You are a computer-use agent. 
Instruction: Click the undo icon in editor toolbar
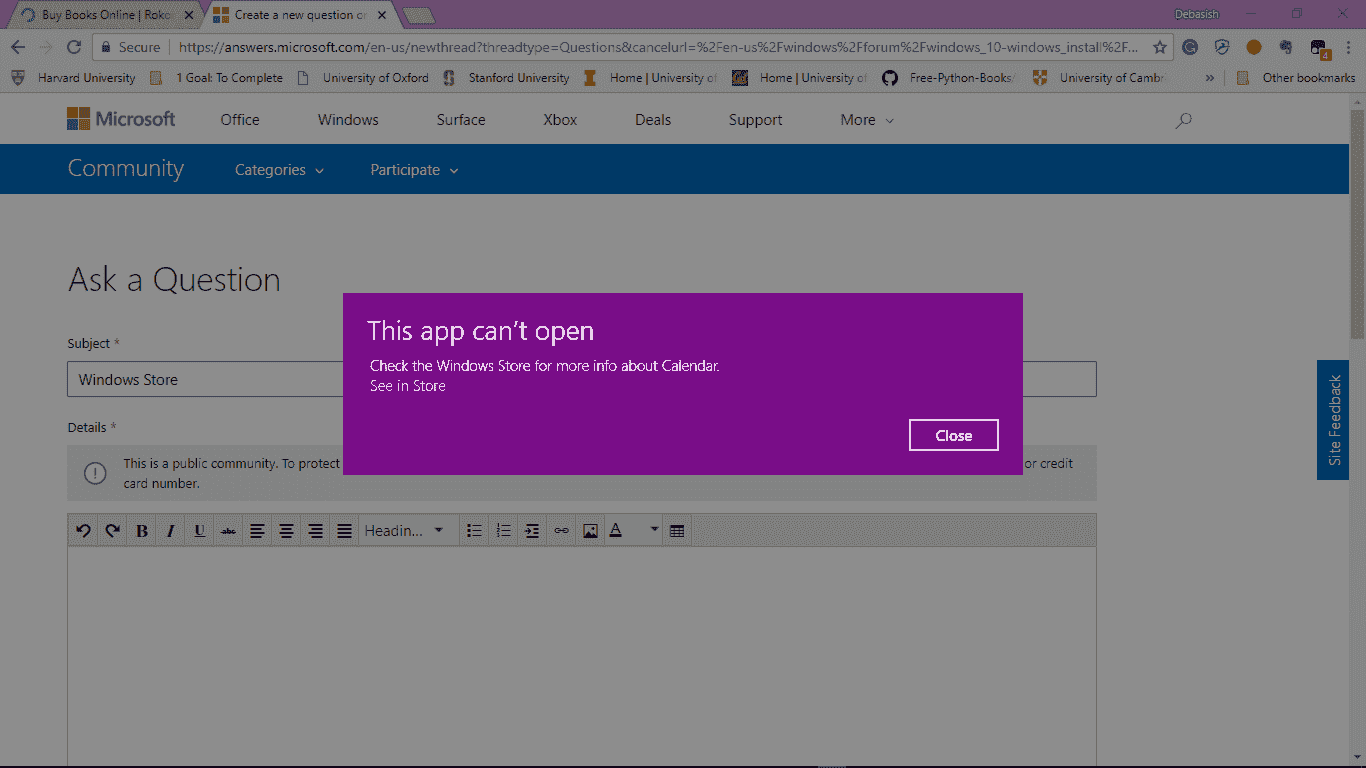click(x=83, y=531)
